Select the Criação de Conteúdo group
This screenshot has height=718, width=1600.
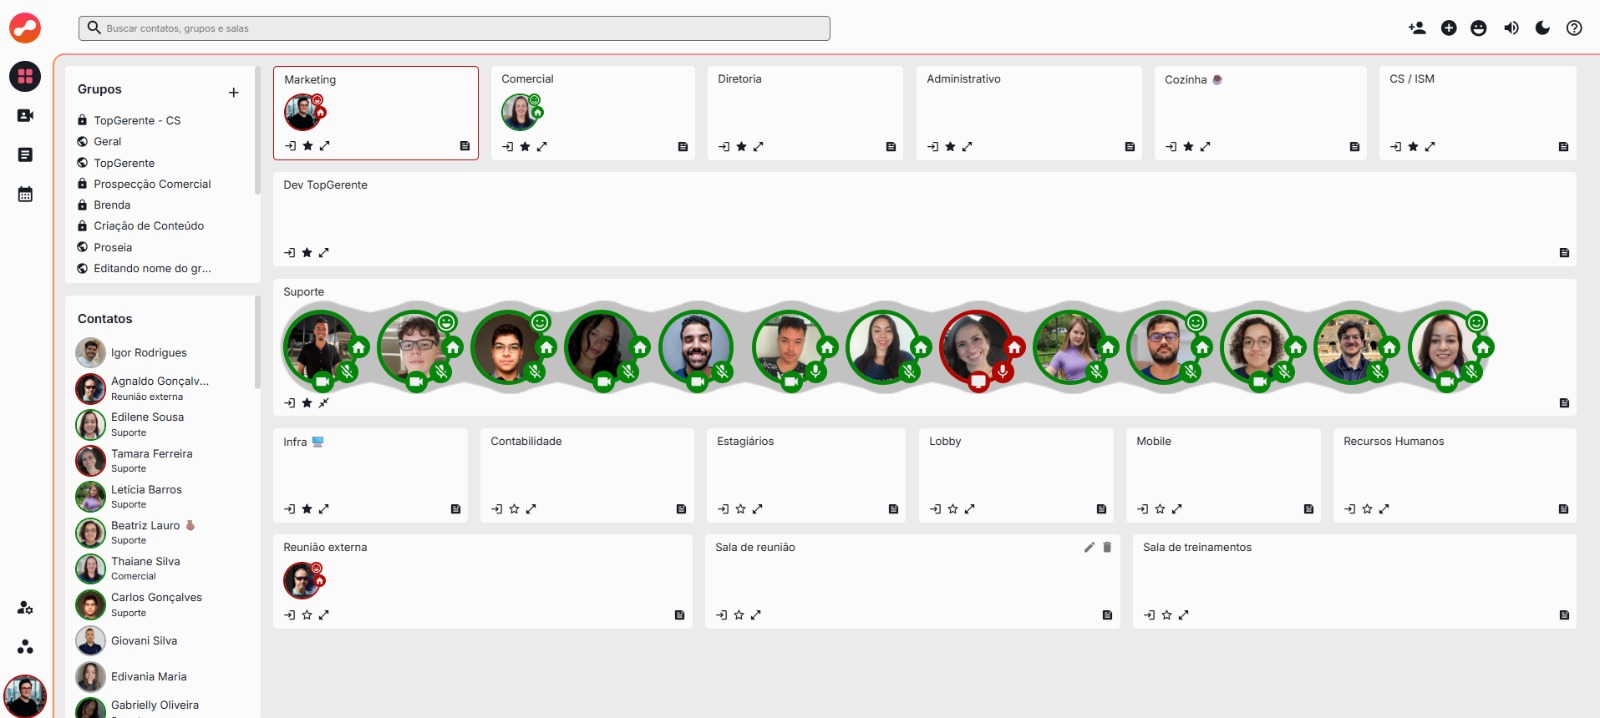tap(148, 226)
